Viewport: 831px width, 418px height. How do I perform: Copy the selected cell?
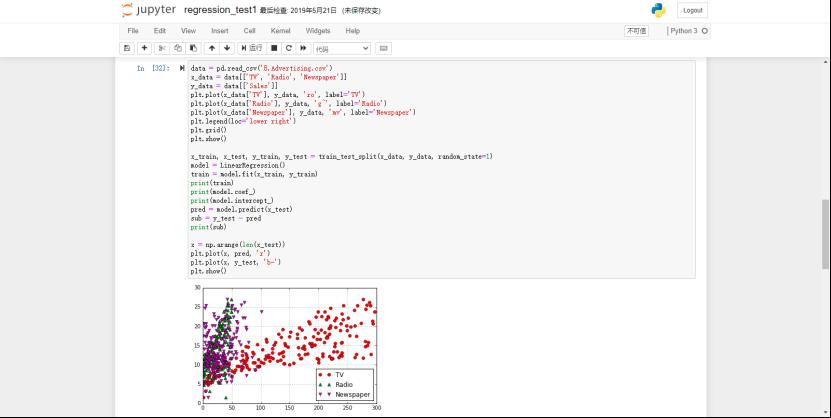[x=177, y=48]
